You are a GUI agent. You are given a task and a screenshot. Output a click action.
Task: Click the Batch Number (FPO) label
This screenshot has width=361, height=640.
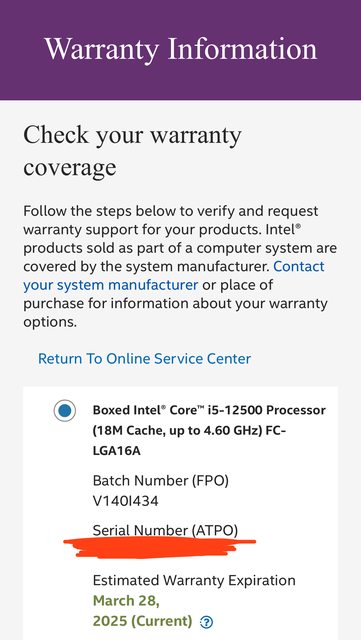160,480
